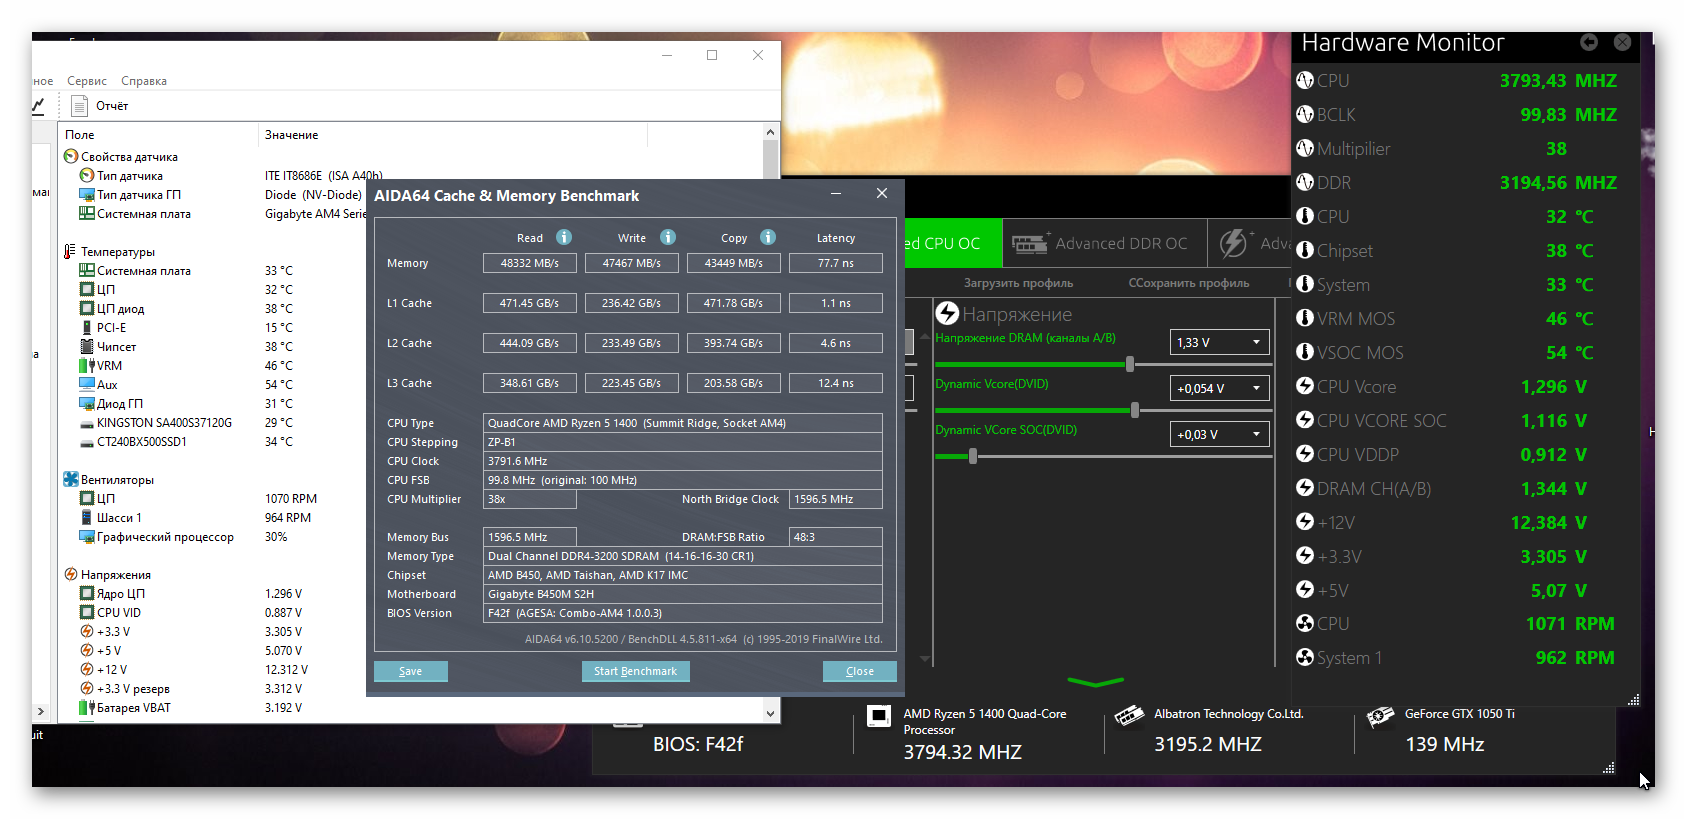Viewport: 1687px width, 819px height.
Task: Click the Multipilier icon in Hardware Monitor
Action: tap(1305, 148)
